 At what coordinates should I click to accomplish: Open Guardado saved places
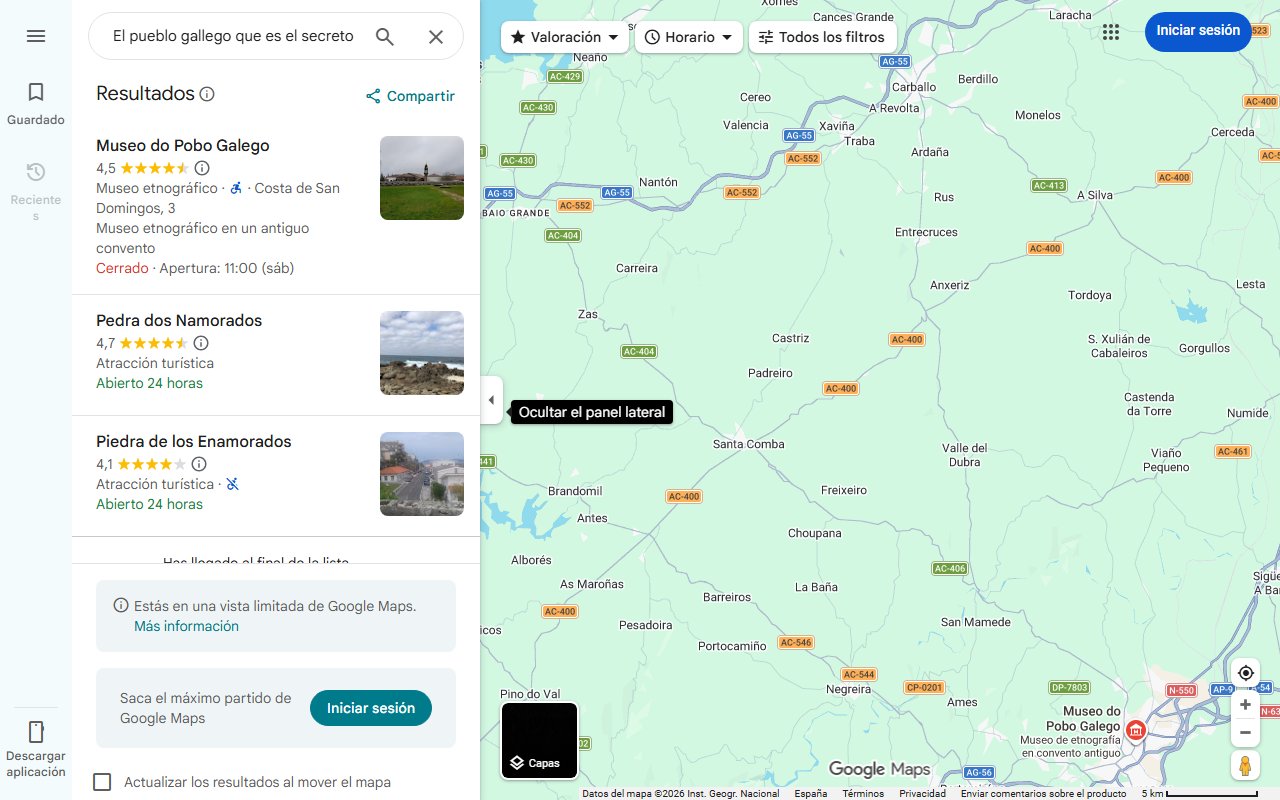36,104
